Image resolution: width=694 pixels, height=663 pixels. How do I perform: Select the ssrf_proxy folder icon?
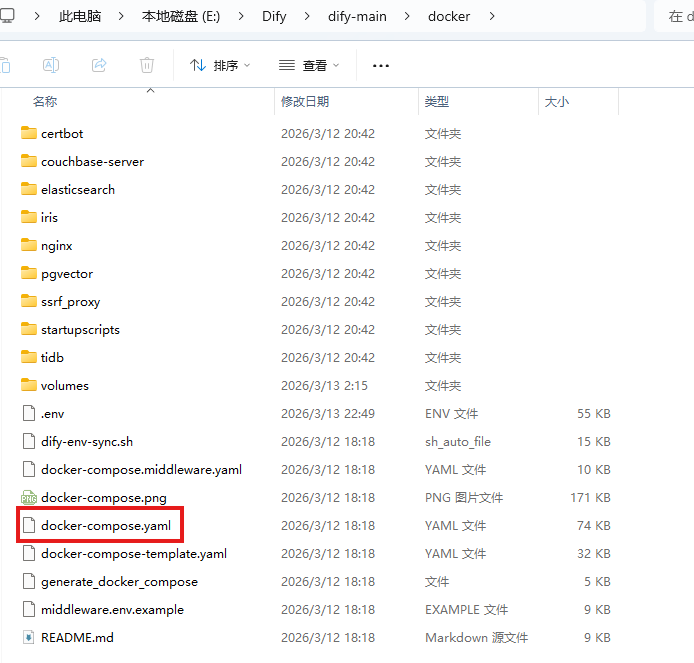click(29, 301)
